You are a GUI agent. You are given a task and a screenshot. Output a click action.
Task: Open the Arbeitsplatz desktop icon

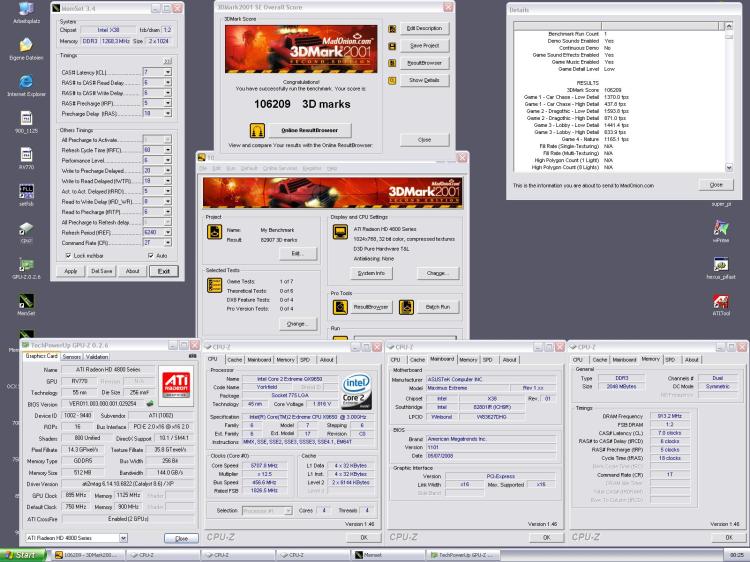(x=25, y=10)
